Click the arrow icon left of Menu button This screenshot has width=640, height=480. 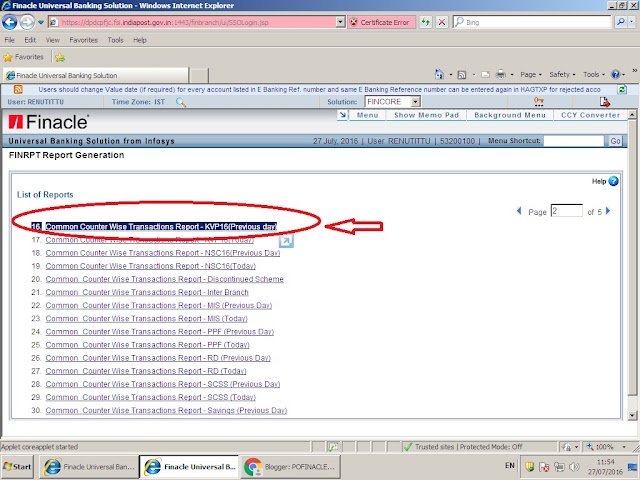pos(342,115)
